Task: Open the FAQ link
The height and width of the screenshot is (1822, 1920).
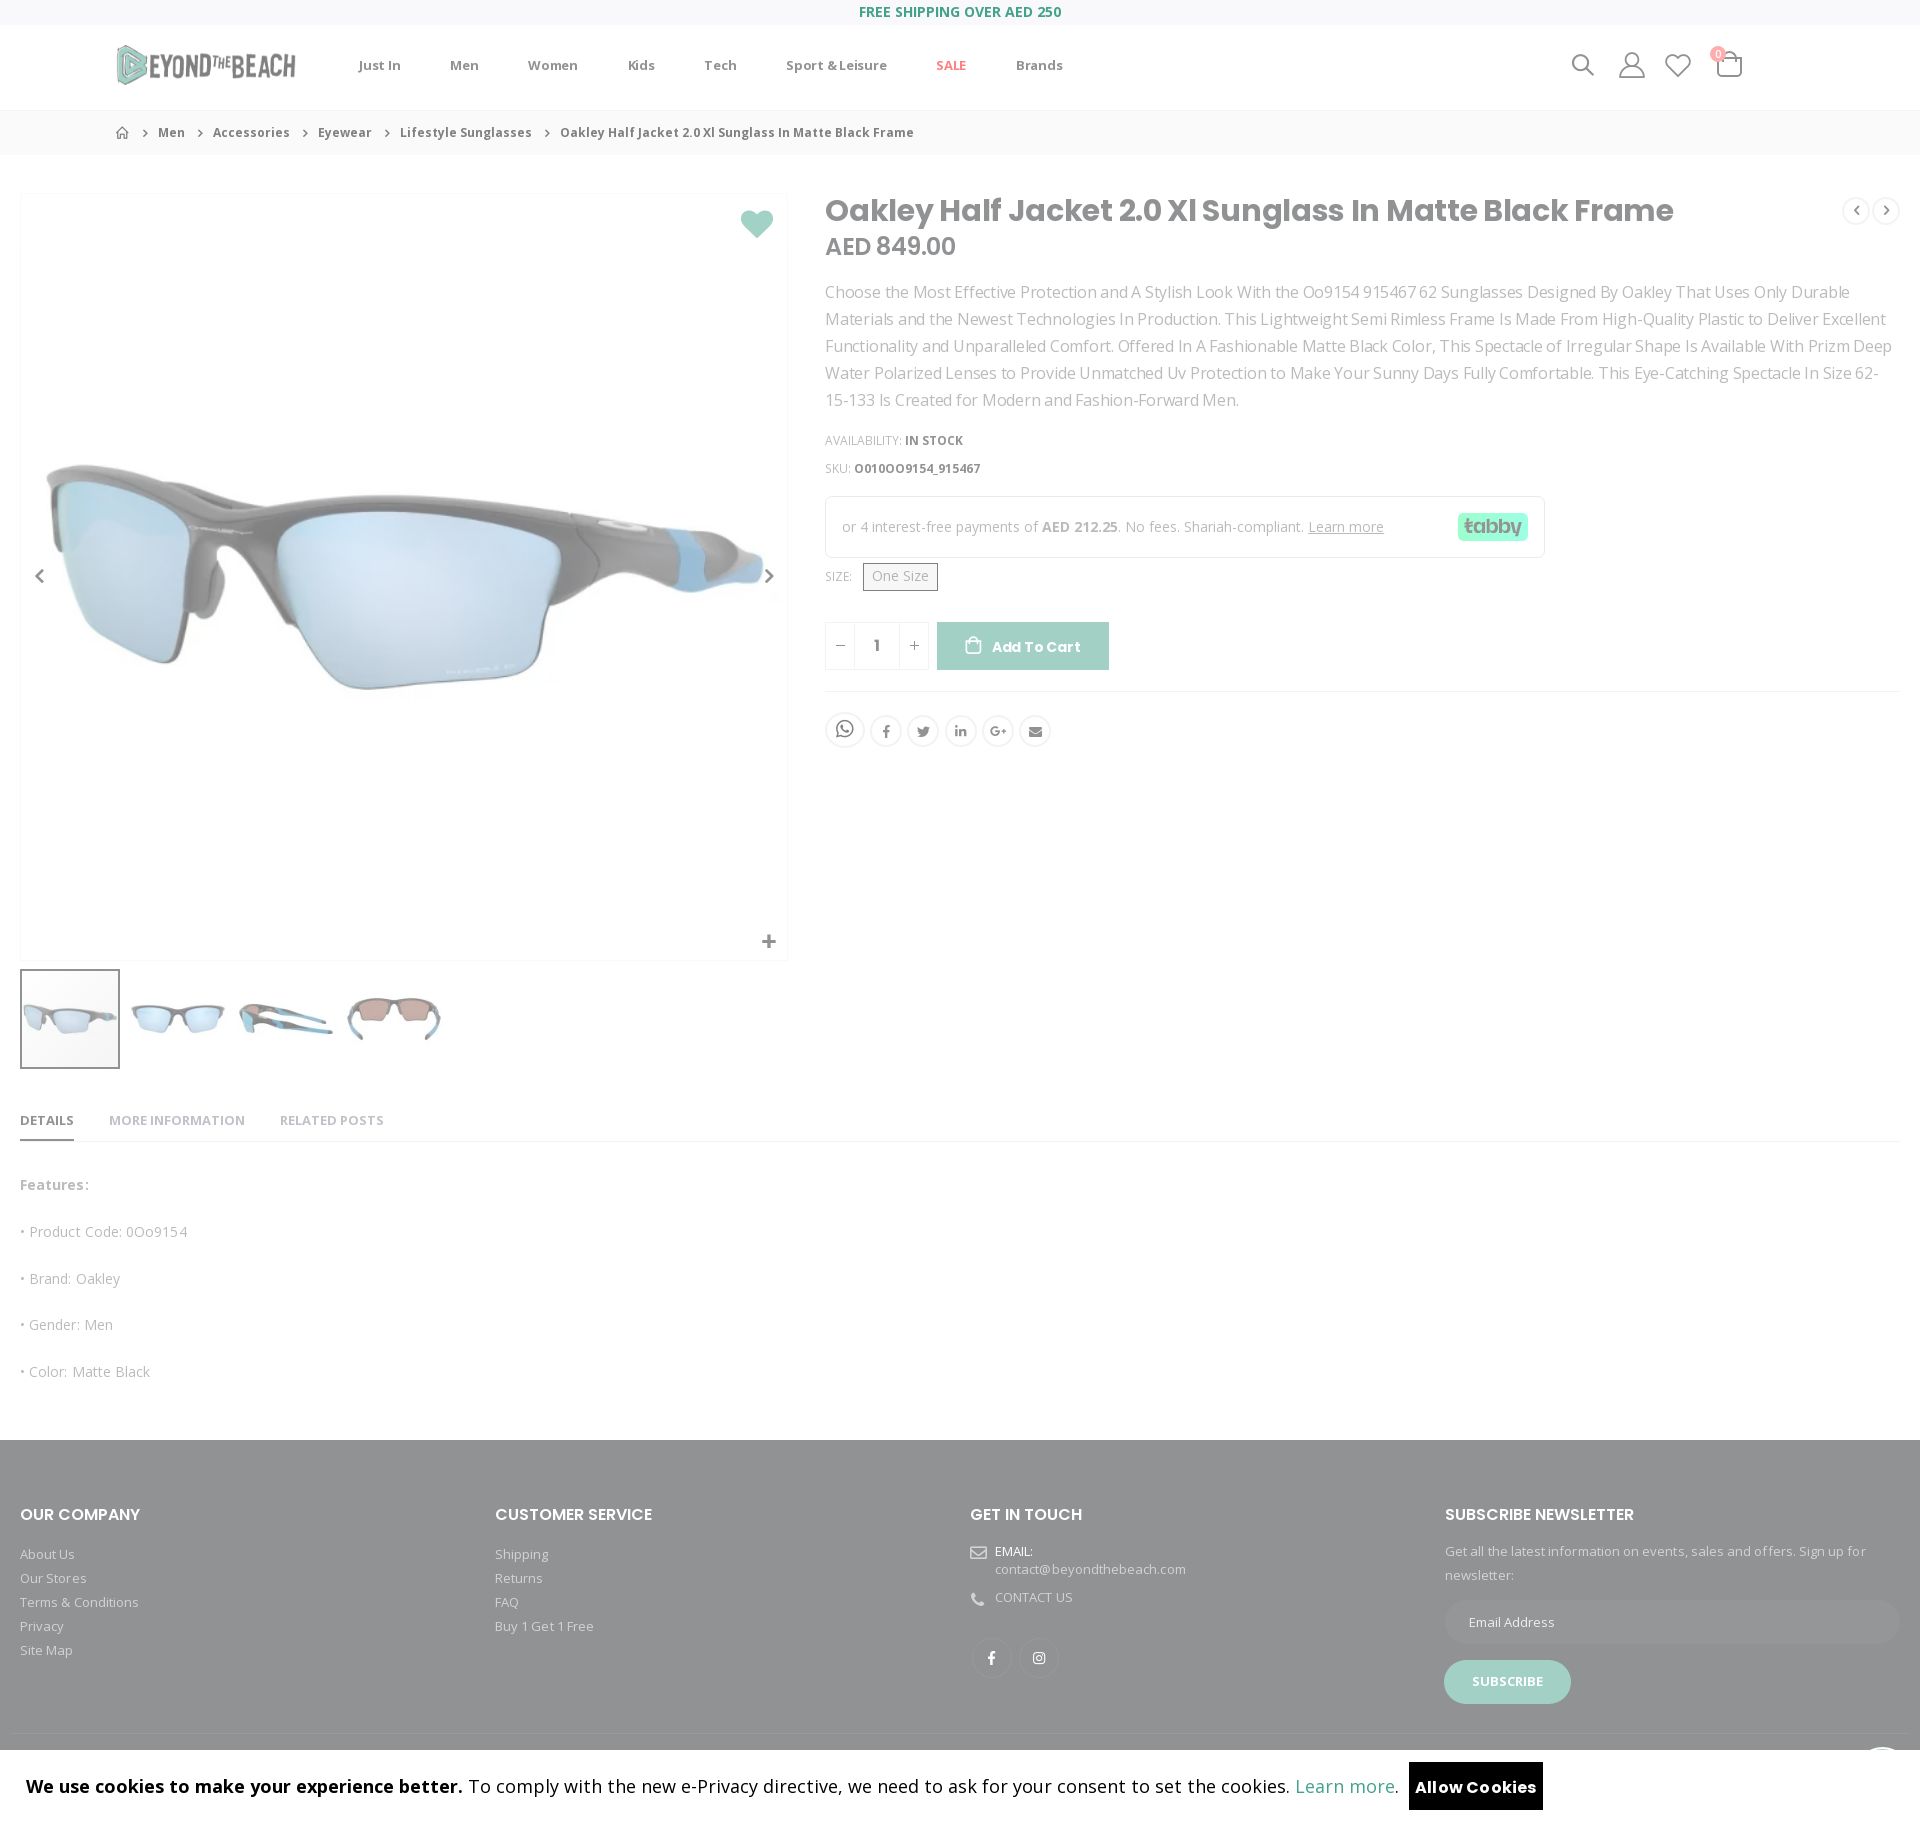Action: coord(507,1602)
